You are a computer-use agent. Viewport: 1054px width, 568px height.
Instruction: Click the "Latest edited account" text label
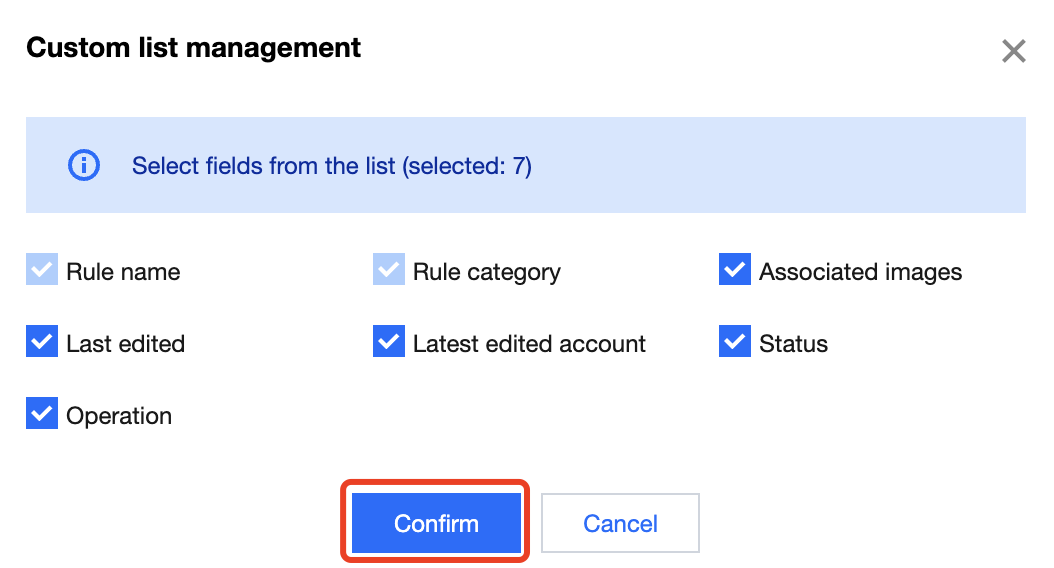[529, 344]
